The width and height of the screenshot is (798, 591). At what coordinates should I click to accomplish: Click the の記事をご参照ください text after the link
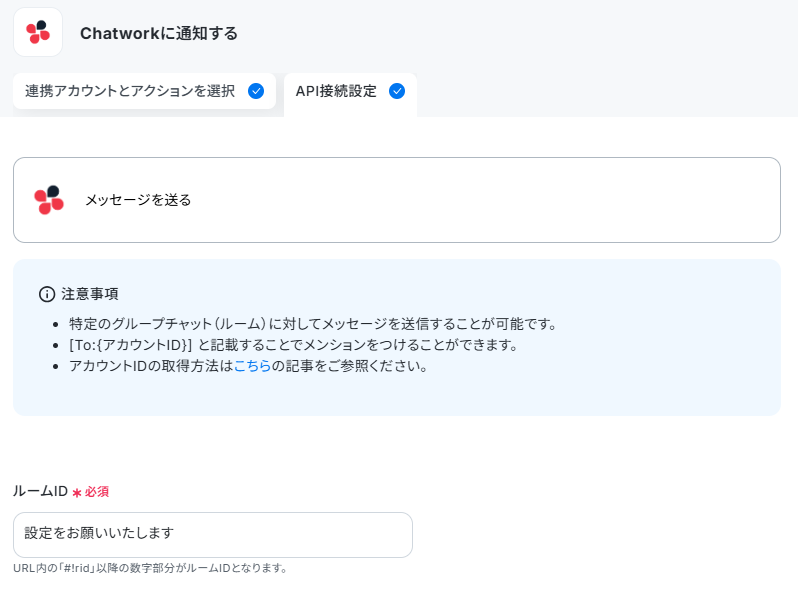(350, 365)
